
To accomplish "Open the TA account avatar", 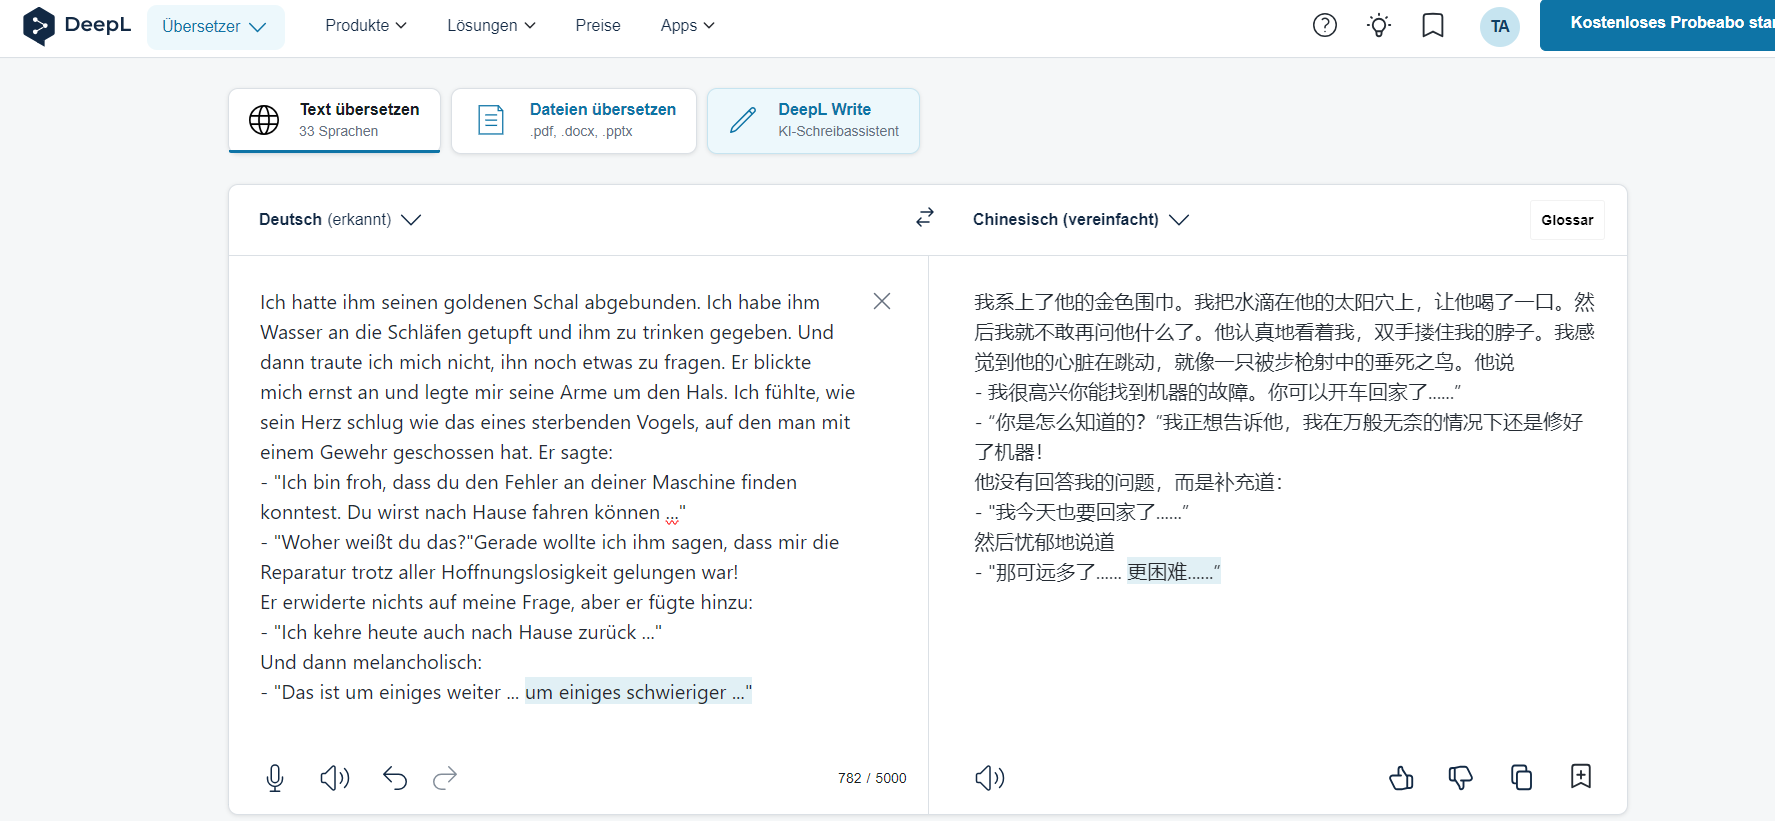I will [x=1500, y=26].
